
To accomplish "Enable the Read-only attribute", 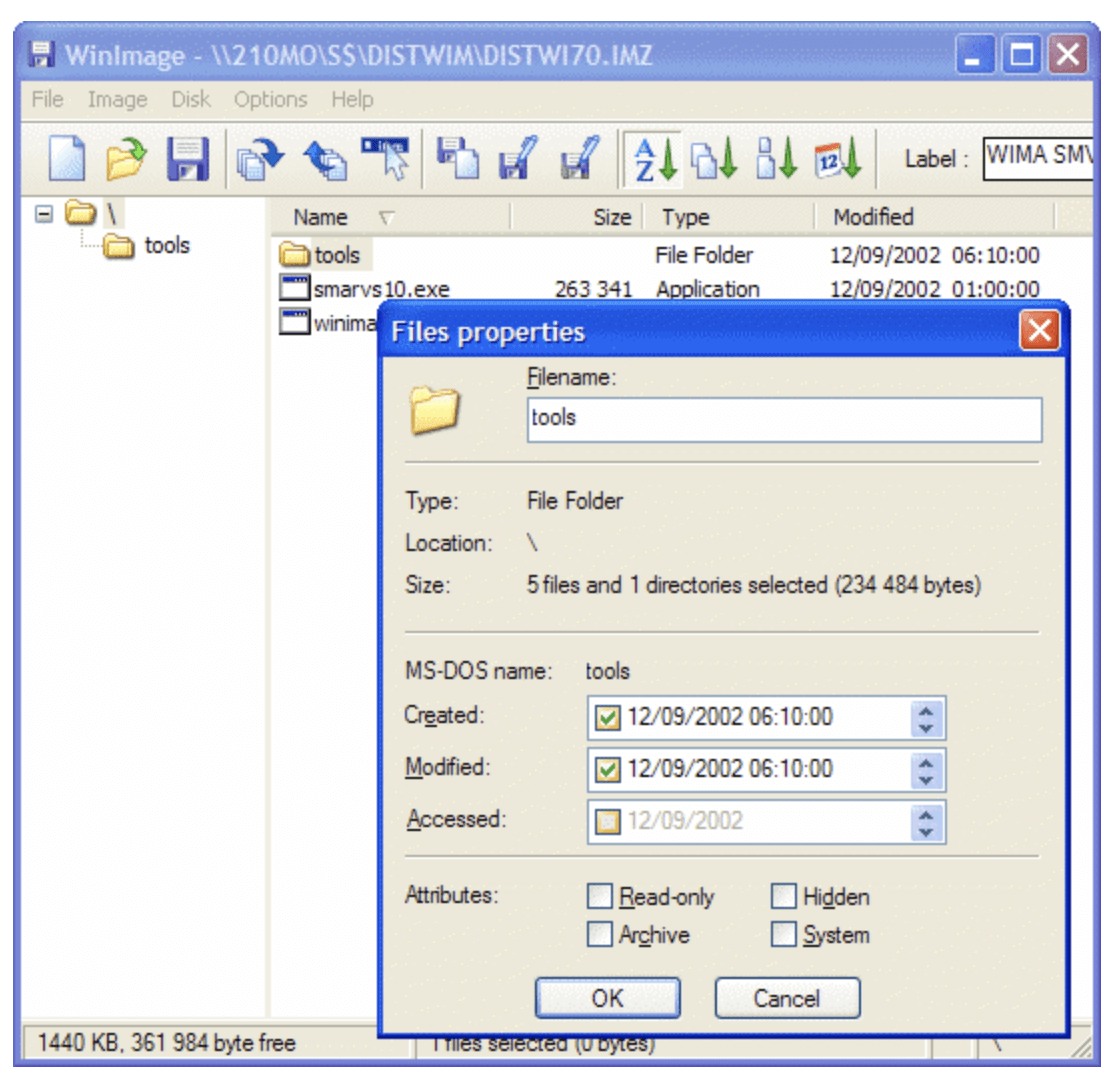I will (600, 897).
